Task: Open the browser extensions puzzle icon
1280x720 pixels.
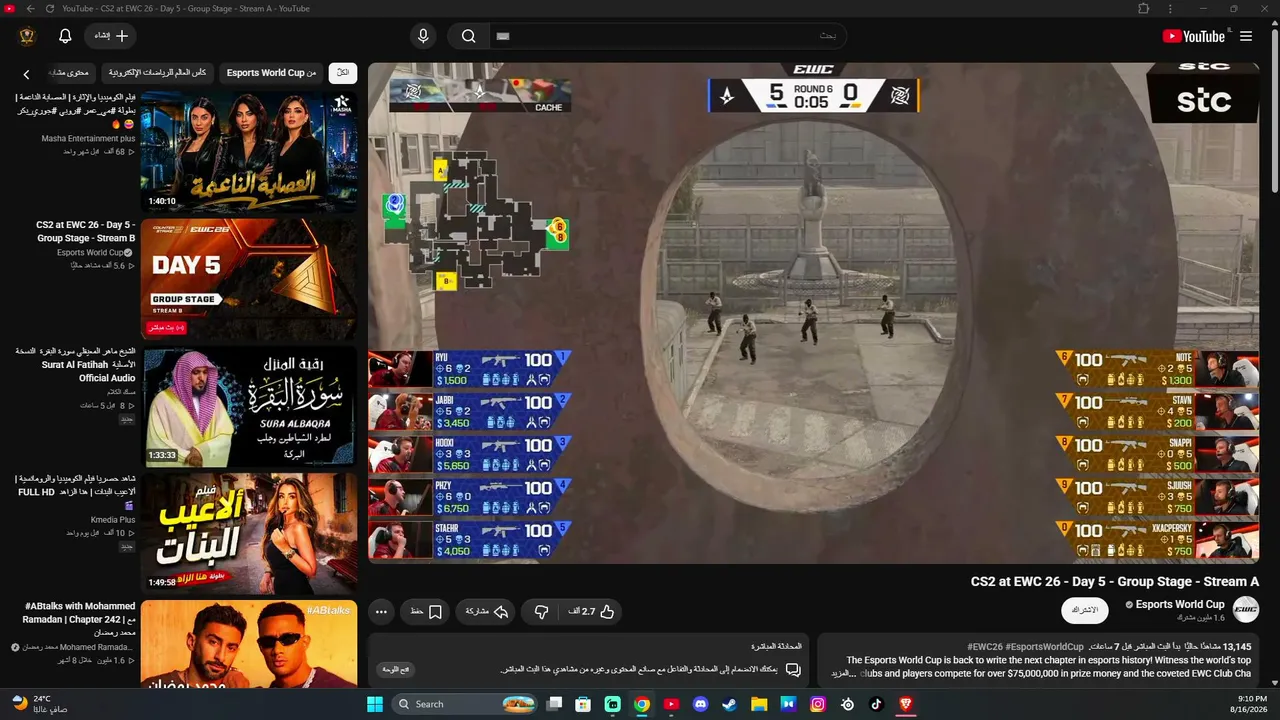Action: pos(1144,9)
